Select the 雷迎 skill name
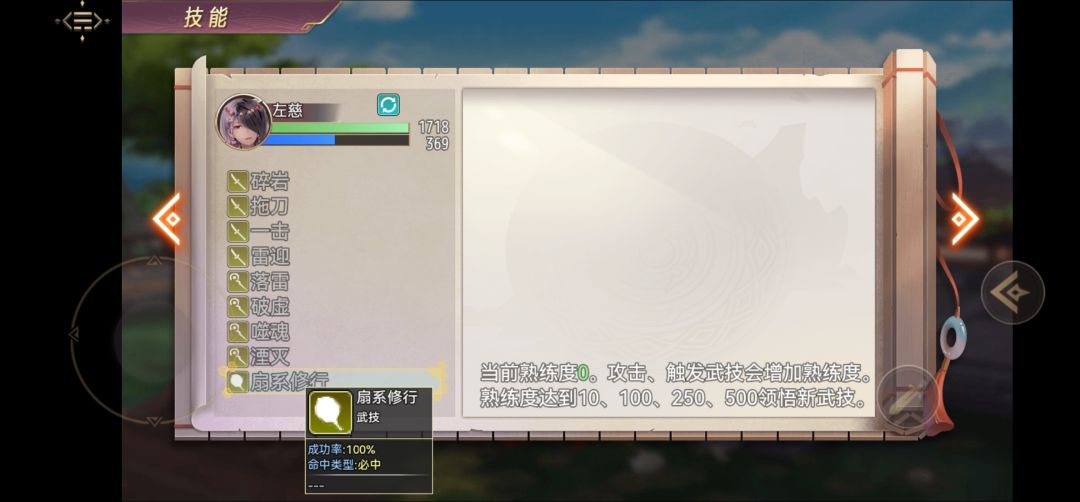The image size is (1080, 502). pyautogui.click(x=269, y=257)
